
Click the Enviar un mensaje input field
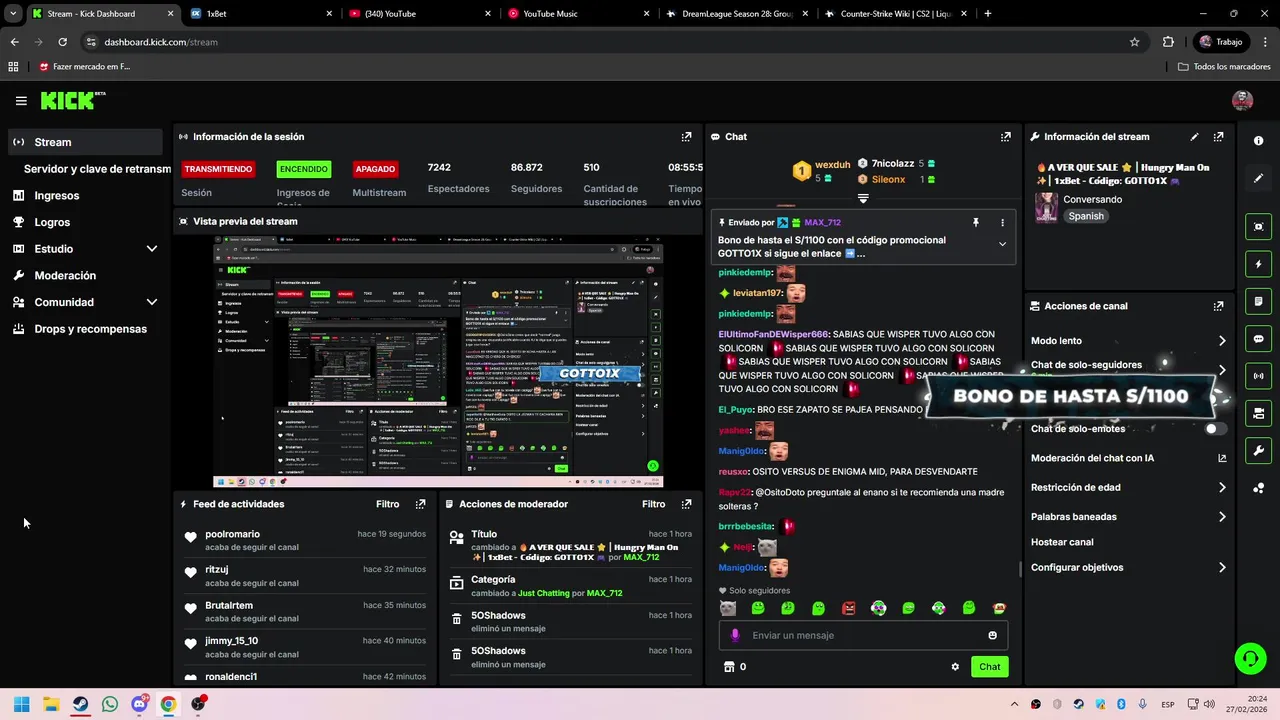[863, 635]
